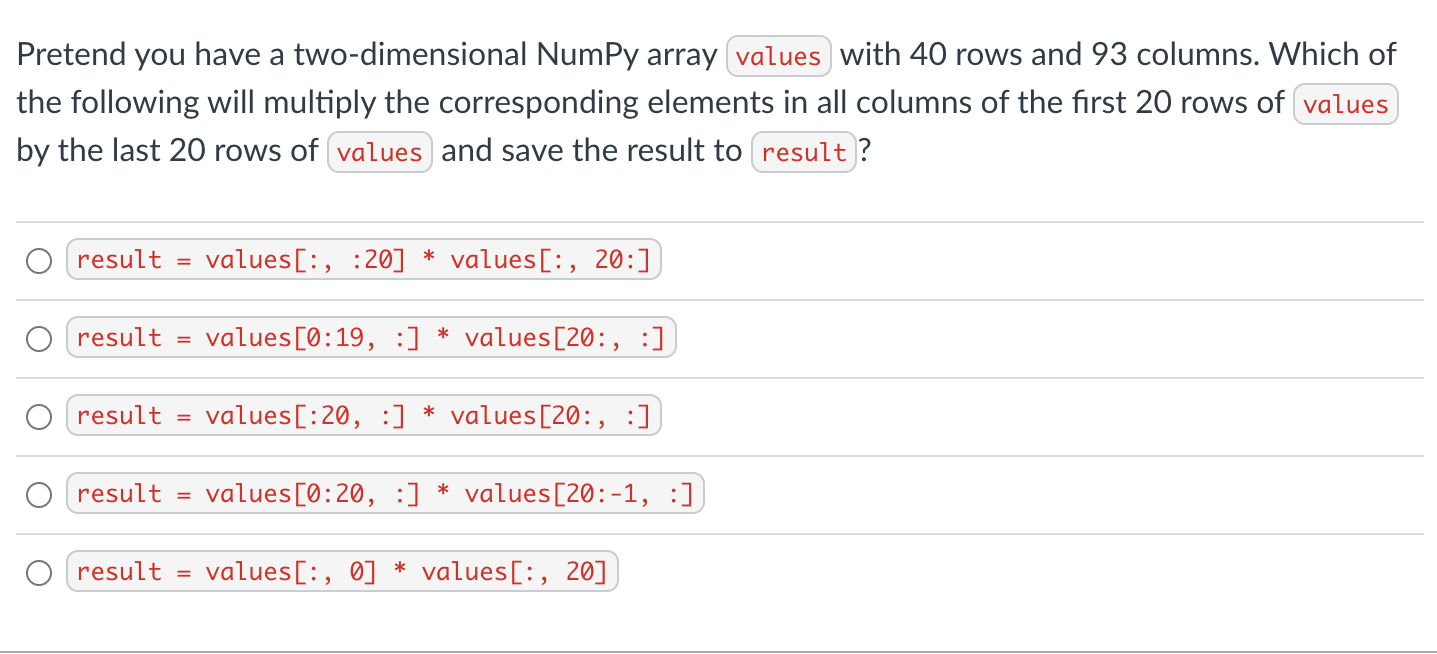Click 'values[:, 20]' term in last option
Viewport: 1437px width, 654px height.
coord(514,572)
